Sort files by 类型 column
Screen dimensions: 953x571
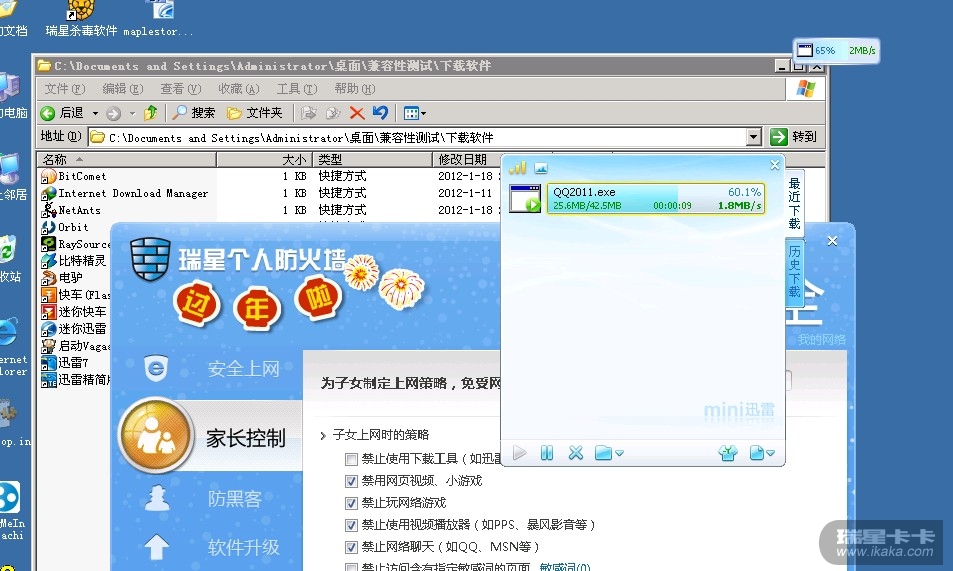coord(372,159)
